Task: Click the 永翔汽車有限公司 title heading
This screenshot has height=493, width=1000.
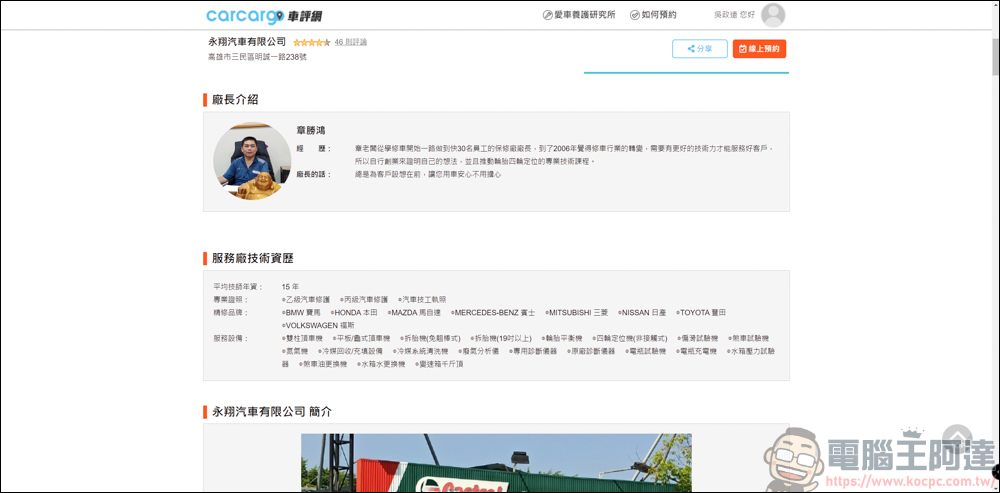Action: pyautogui.click(x=247, y=42)
